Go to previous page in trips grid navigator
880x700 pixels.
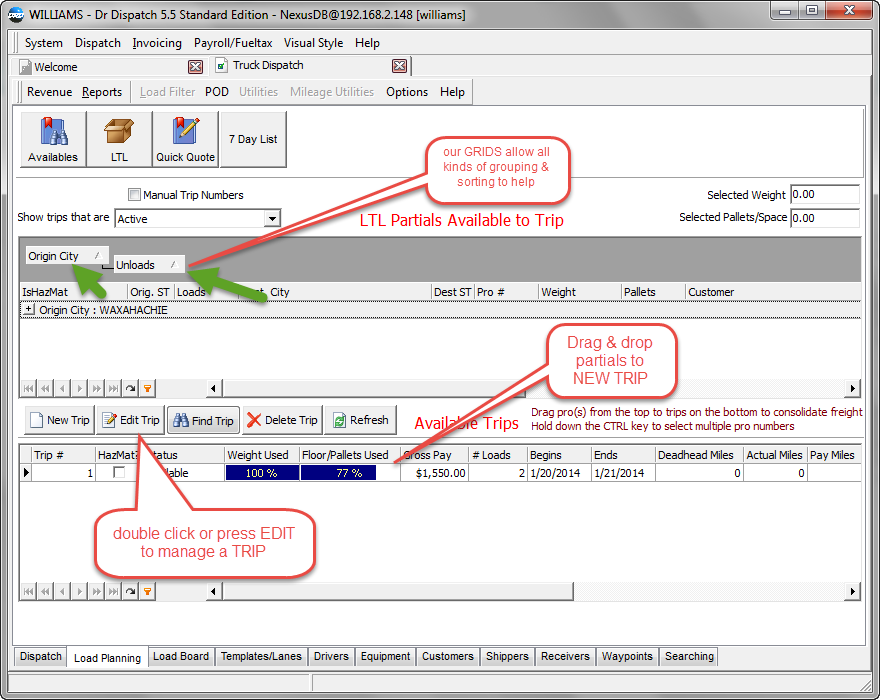click(x=45, y=591)
